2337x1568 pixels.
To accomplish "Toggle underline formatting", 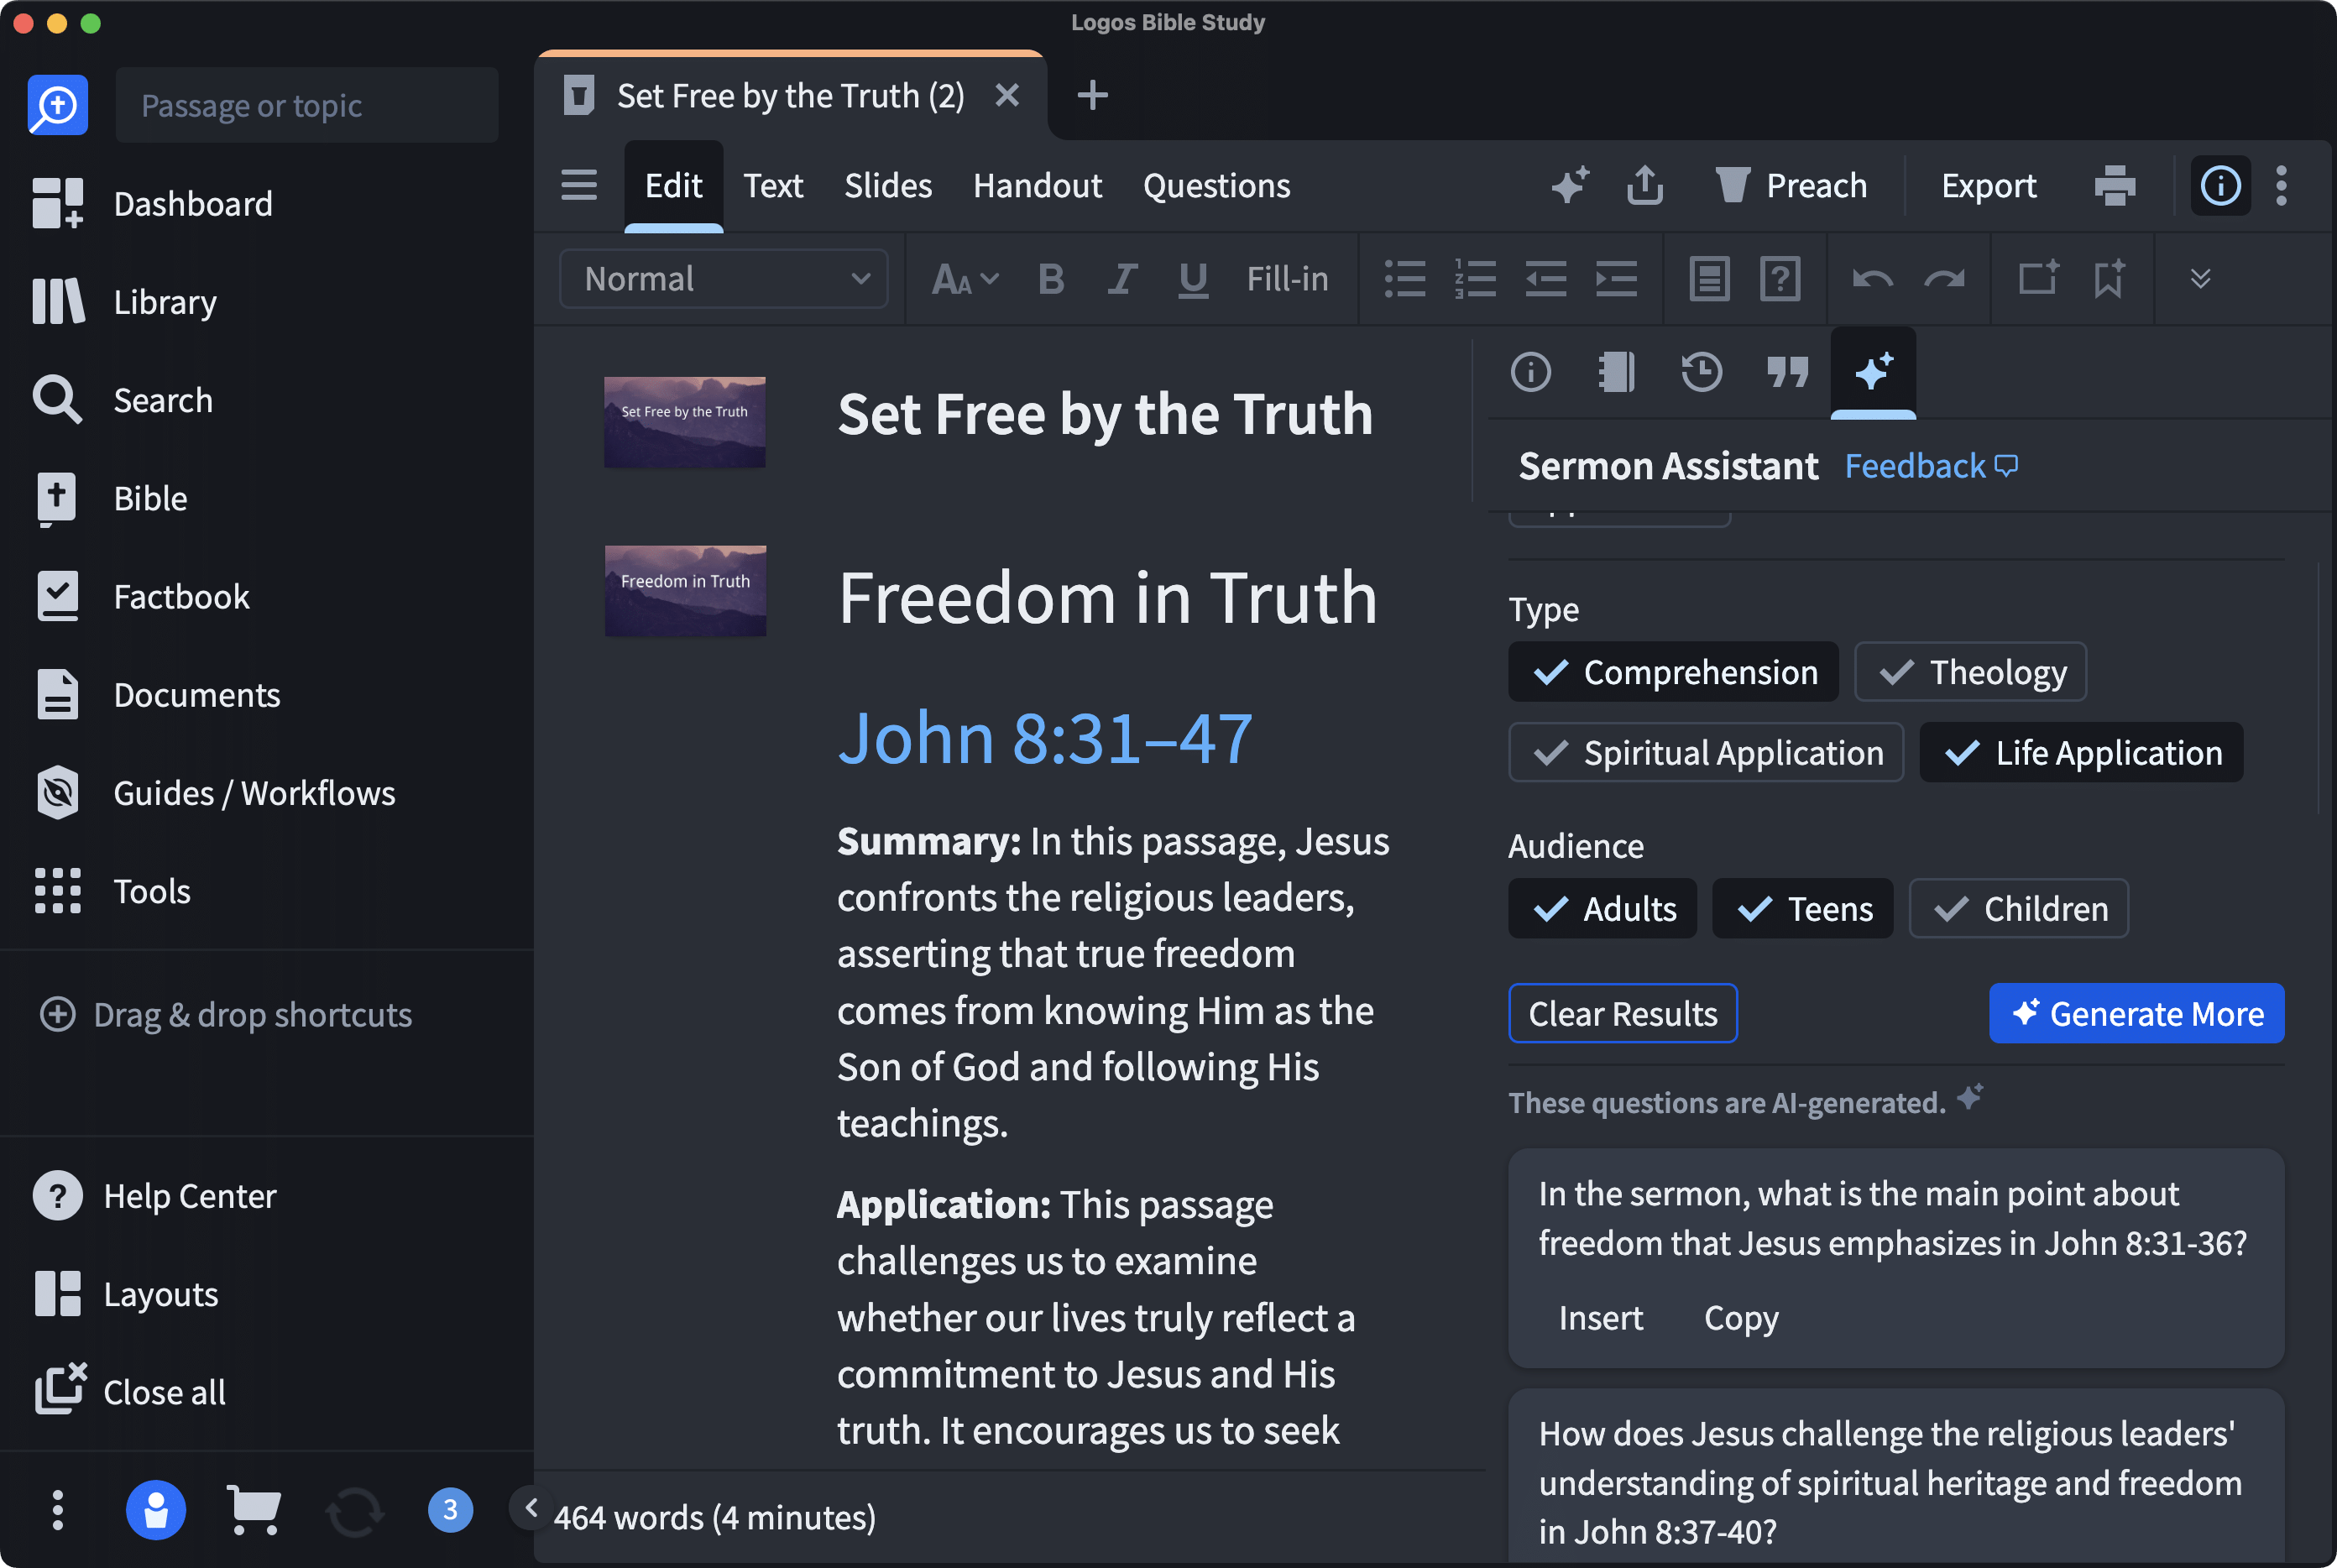I will point(1193,280).
